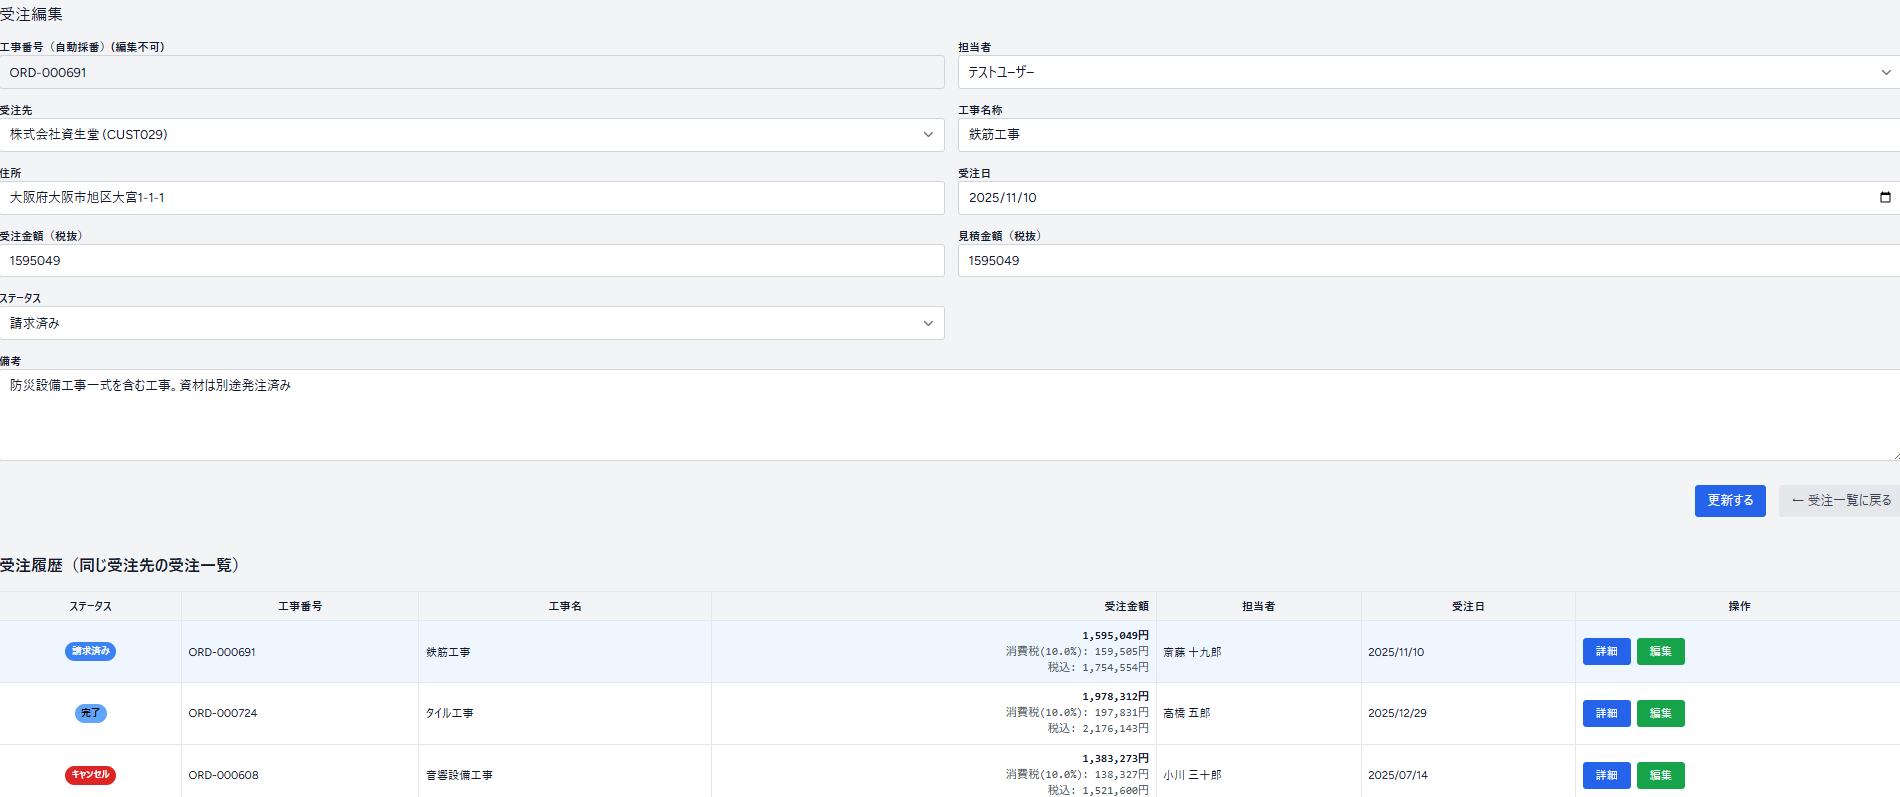This screenshot has height=797, width=1900.
Task: Click the タイル工事 name cell
Action: click(565, 714)
